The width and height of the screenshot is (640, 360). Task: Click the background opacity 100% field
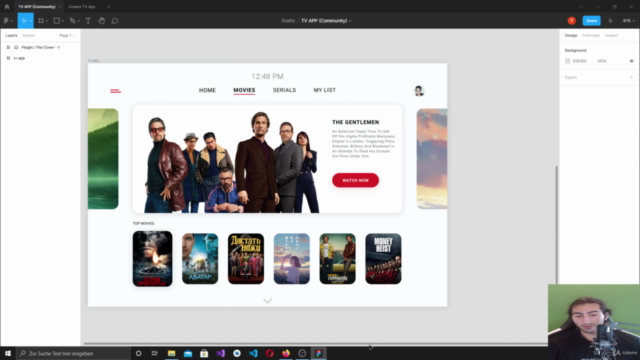602,61
